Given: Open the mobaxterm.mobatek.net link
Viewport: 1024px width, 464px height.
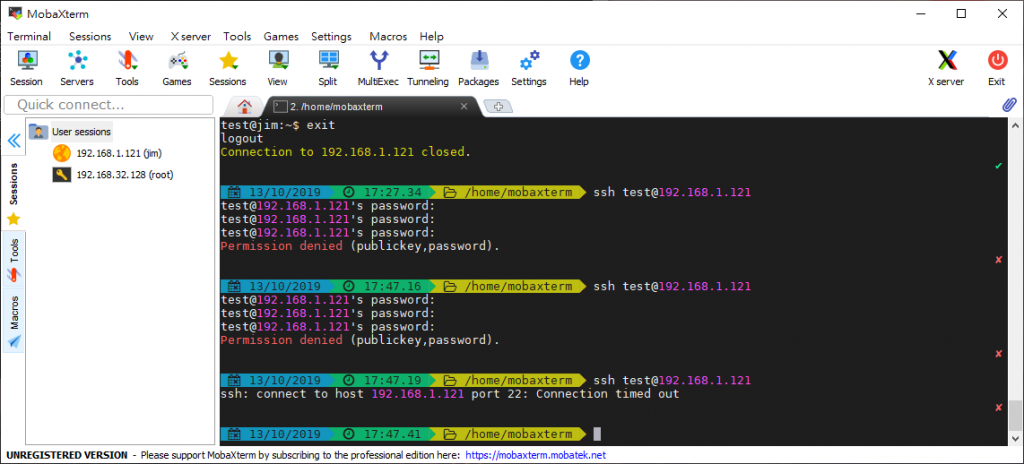Looking at the screenshot, I should coord(536,455).
